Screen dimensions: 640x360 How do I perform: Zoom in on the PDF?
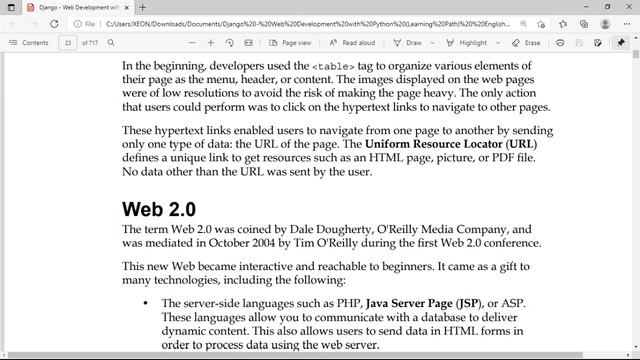click(x=211, y=43)
